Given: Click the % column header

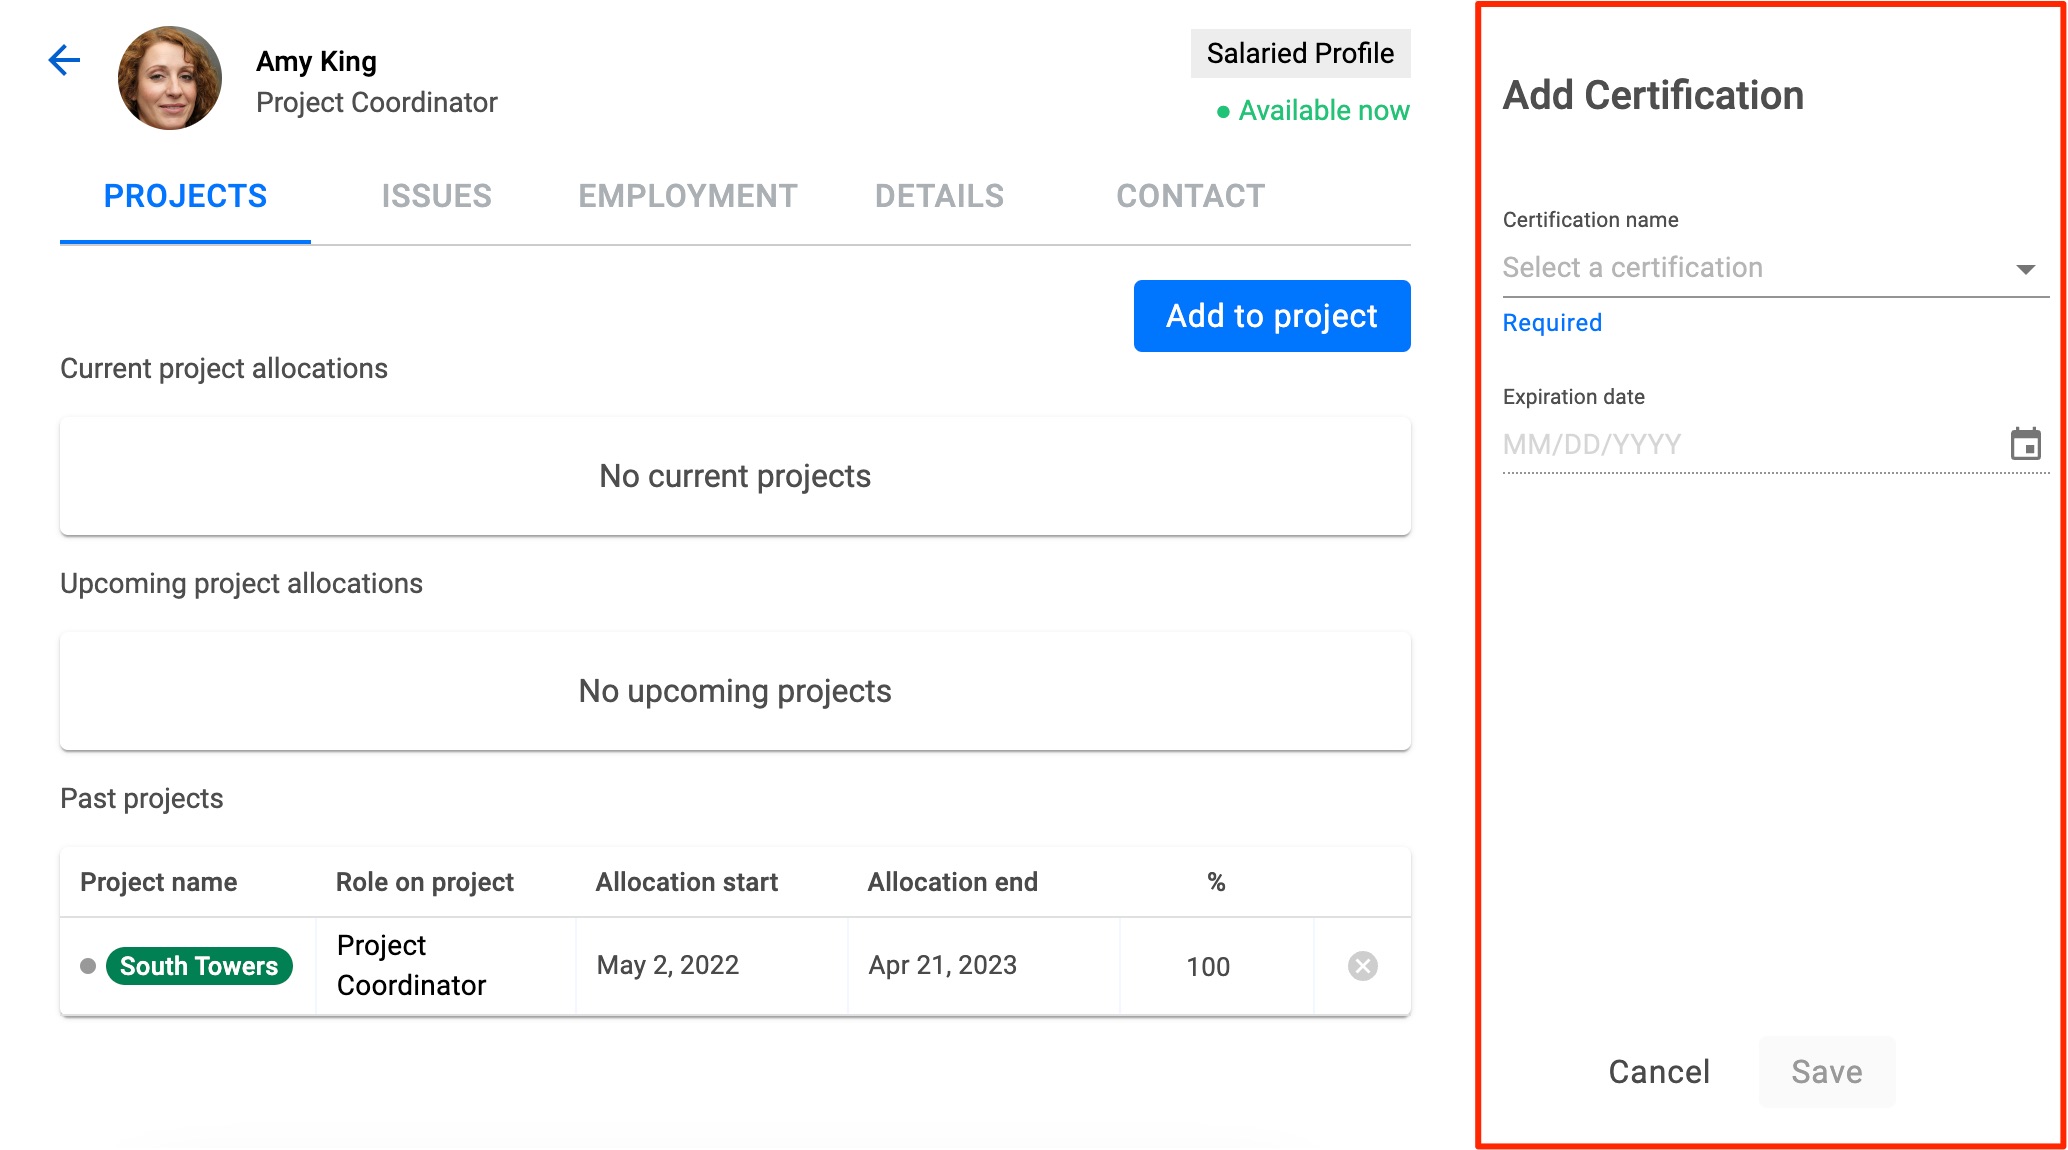Looking at the screenshot, I should coord(1216,882).
